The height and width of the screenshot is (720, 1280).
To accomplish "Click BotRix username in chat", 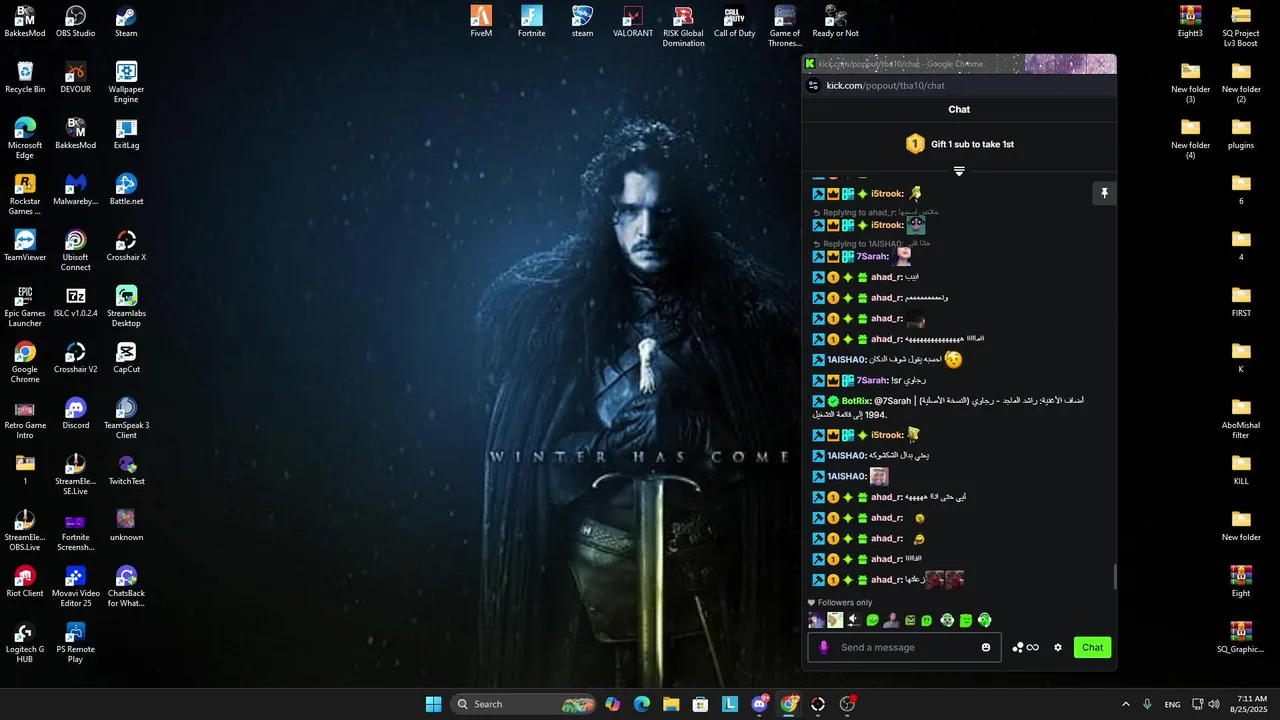I will coord(856,401).
